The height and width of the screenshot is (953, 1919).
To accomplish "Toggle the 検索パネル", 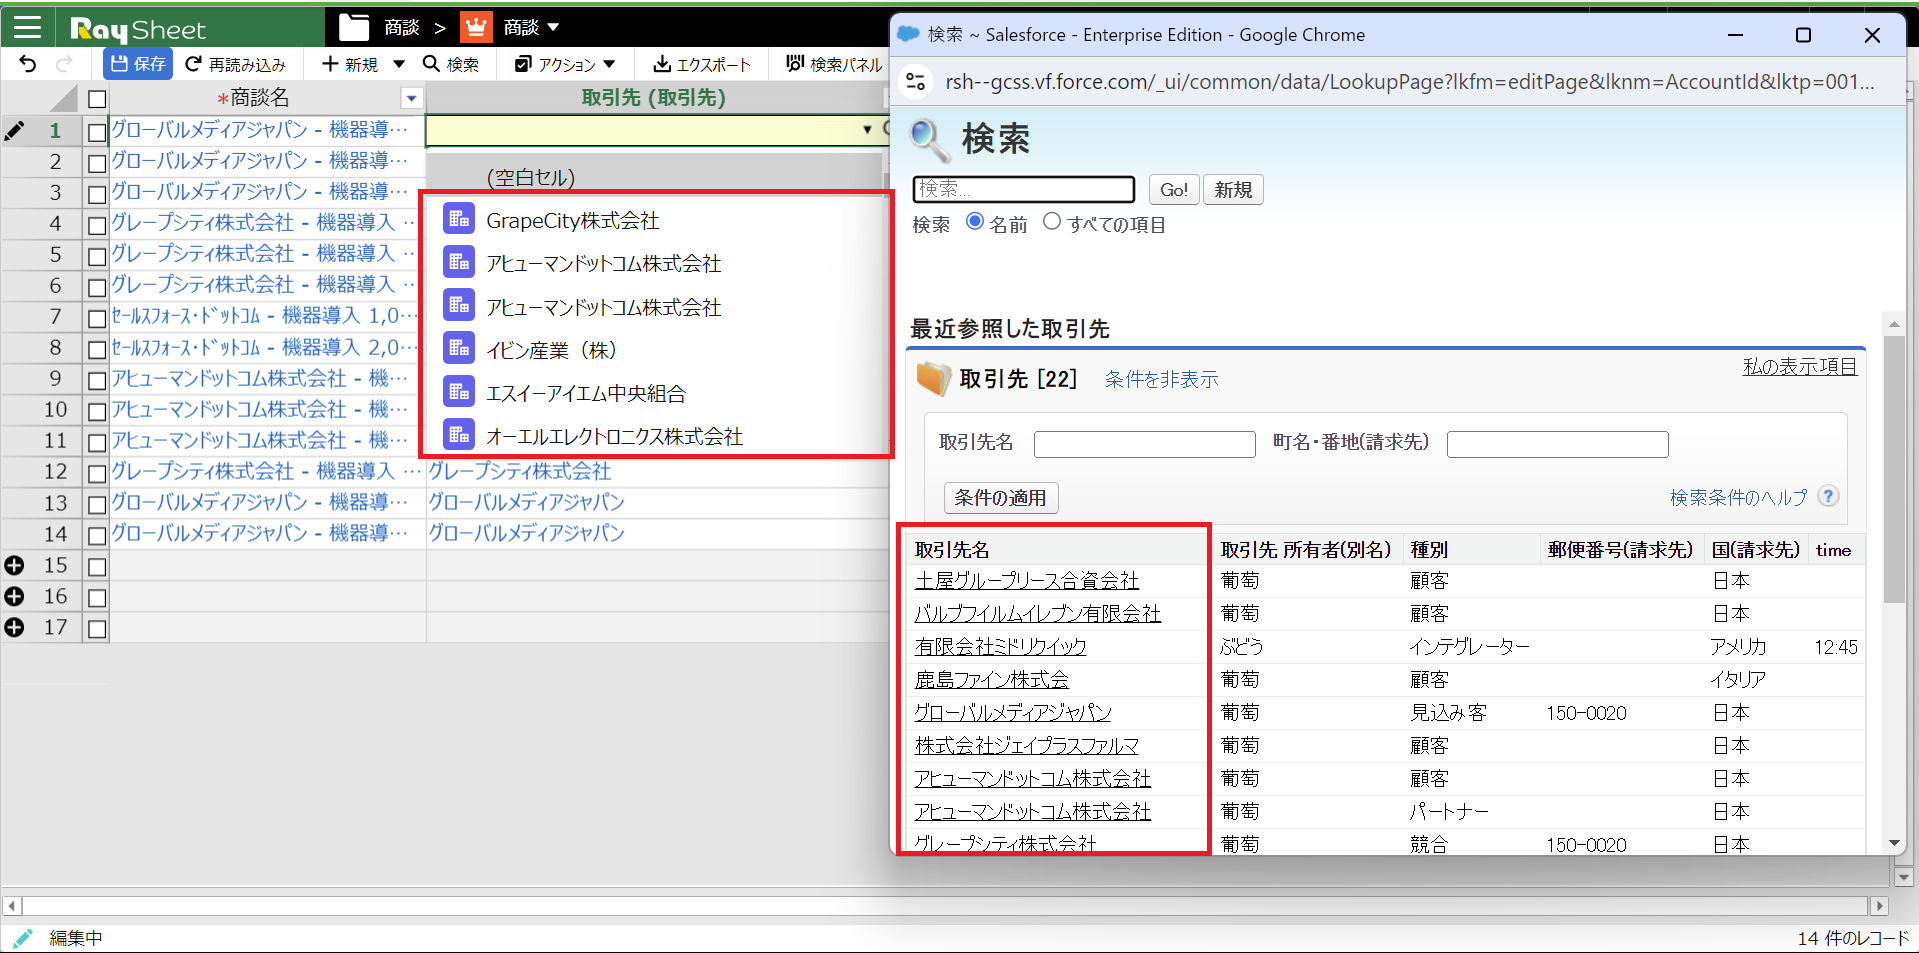I will tap(834, 64).
